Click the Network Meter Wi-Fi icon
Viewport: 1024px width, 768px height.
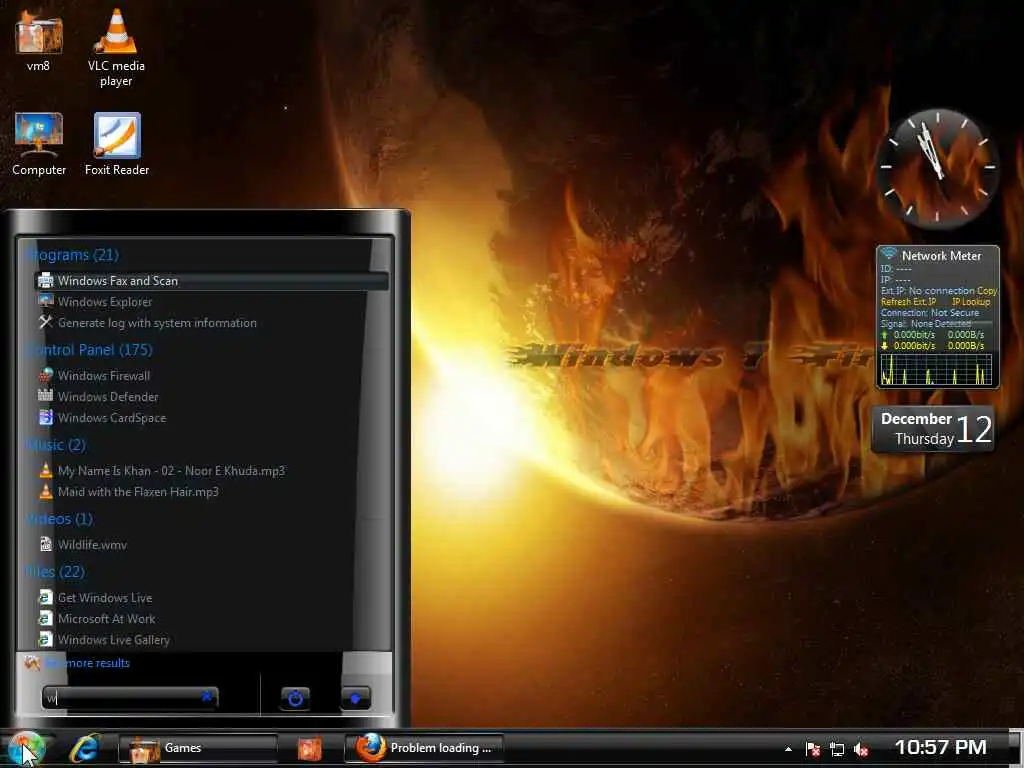888,253
